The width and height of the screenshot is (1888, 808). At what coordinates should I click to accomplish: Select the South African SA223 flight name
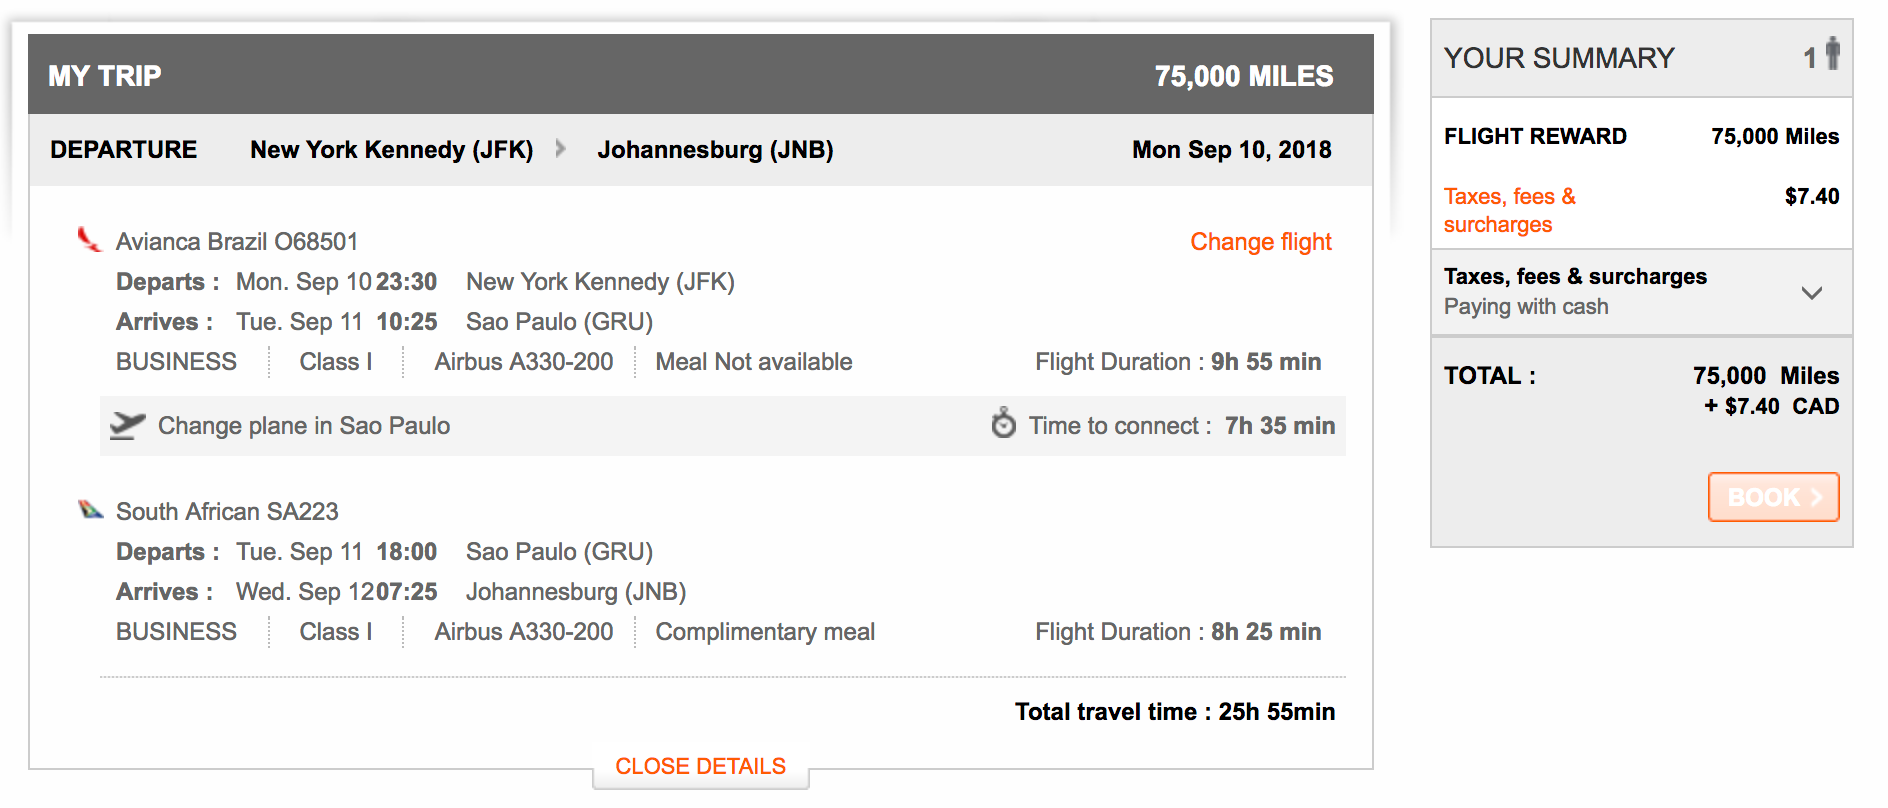click(x=227, y=512)
